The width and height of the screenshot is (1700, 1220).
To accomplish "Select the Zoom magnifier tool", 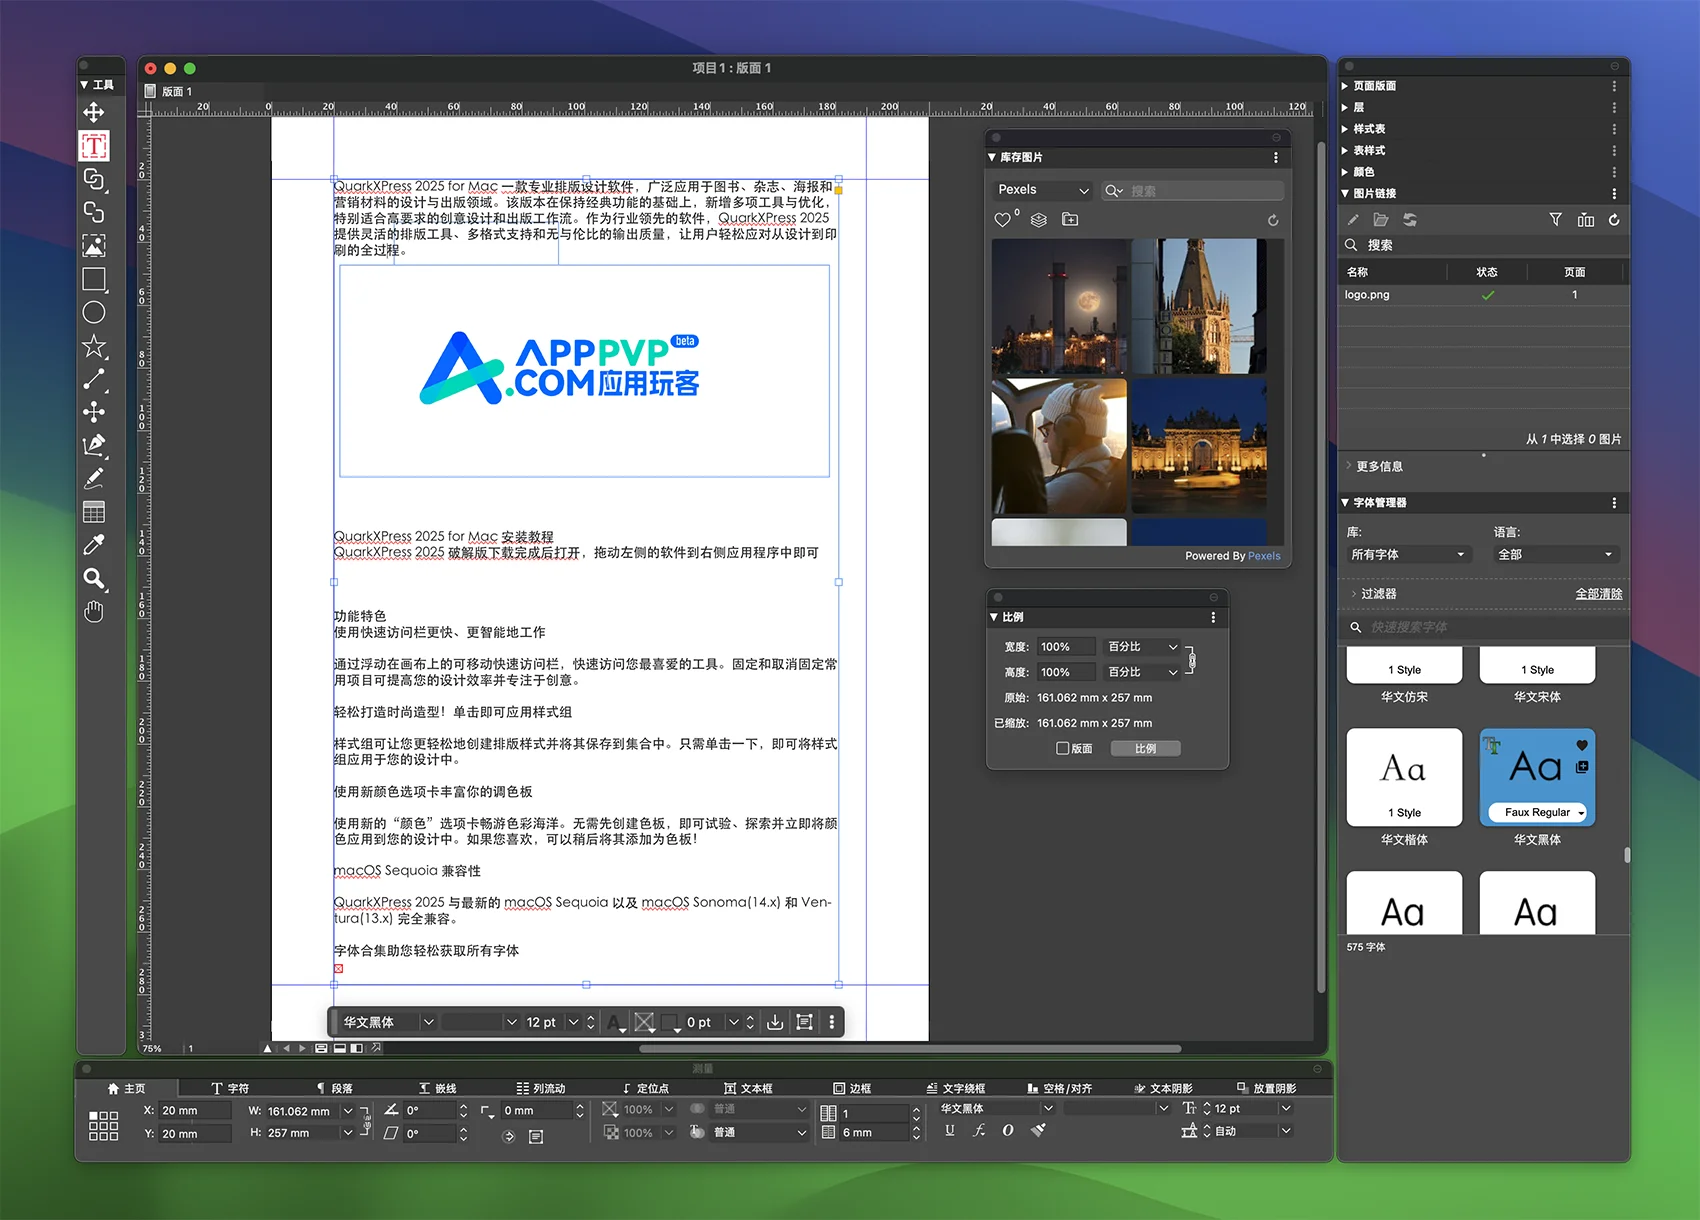I will 94,578.
